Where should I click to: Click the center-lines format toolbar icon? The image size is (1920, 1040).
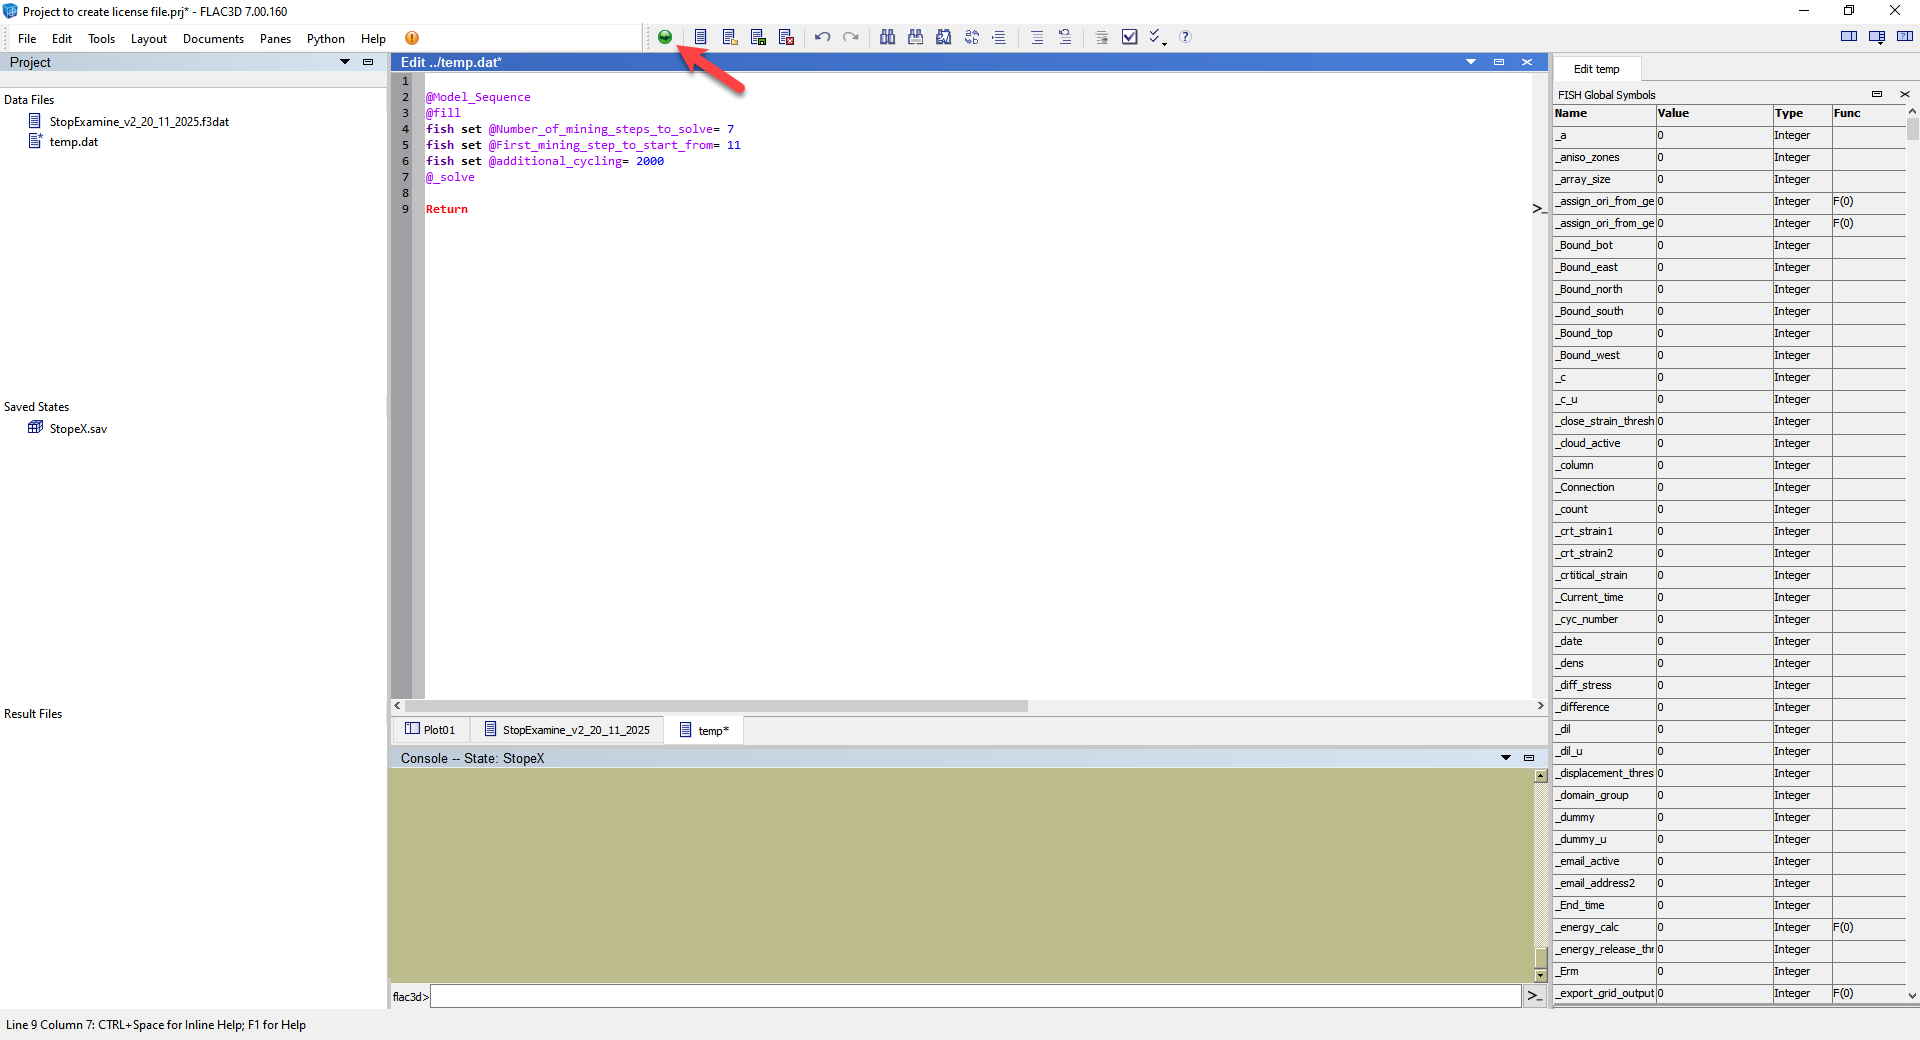point(1037,37)
